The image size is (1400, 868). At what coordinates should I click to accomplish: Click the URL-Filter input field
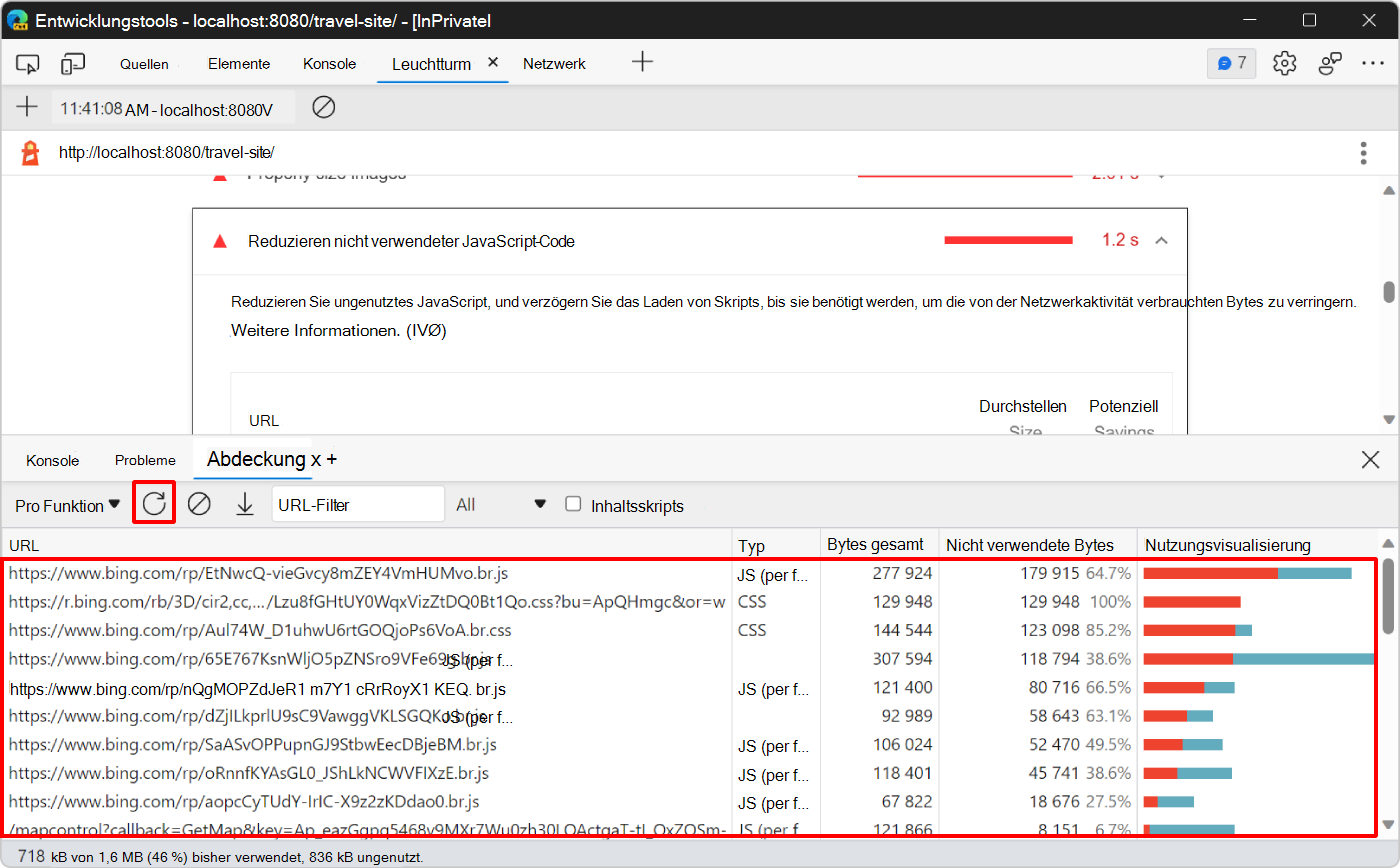[x=357, y=505]
